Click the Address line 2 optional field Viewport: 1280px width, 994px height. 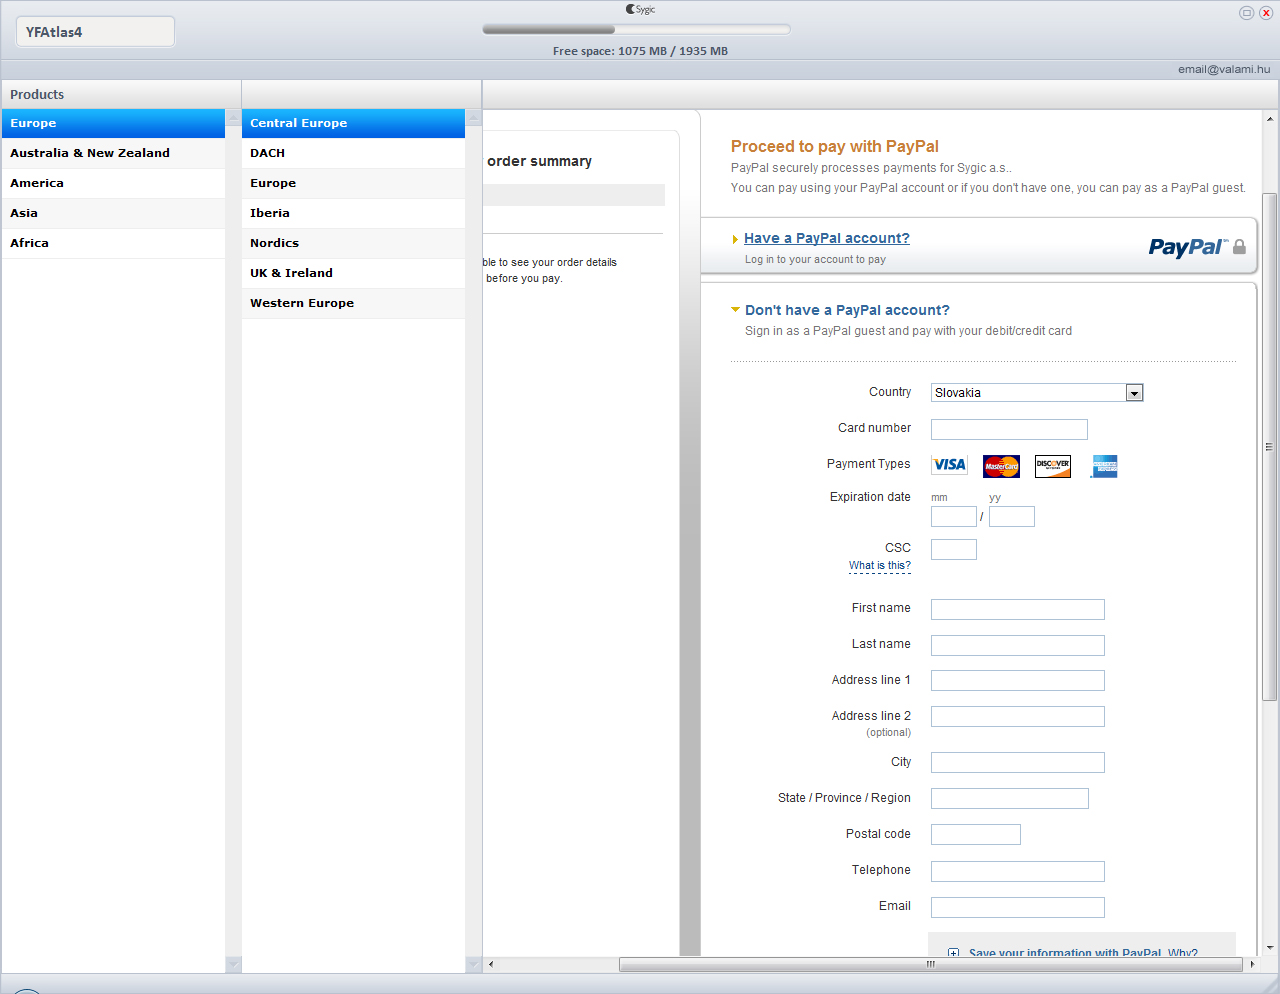point(1018,717)
